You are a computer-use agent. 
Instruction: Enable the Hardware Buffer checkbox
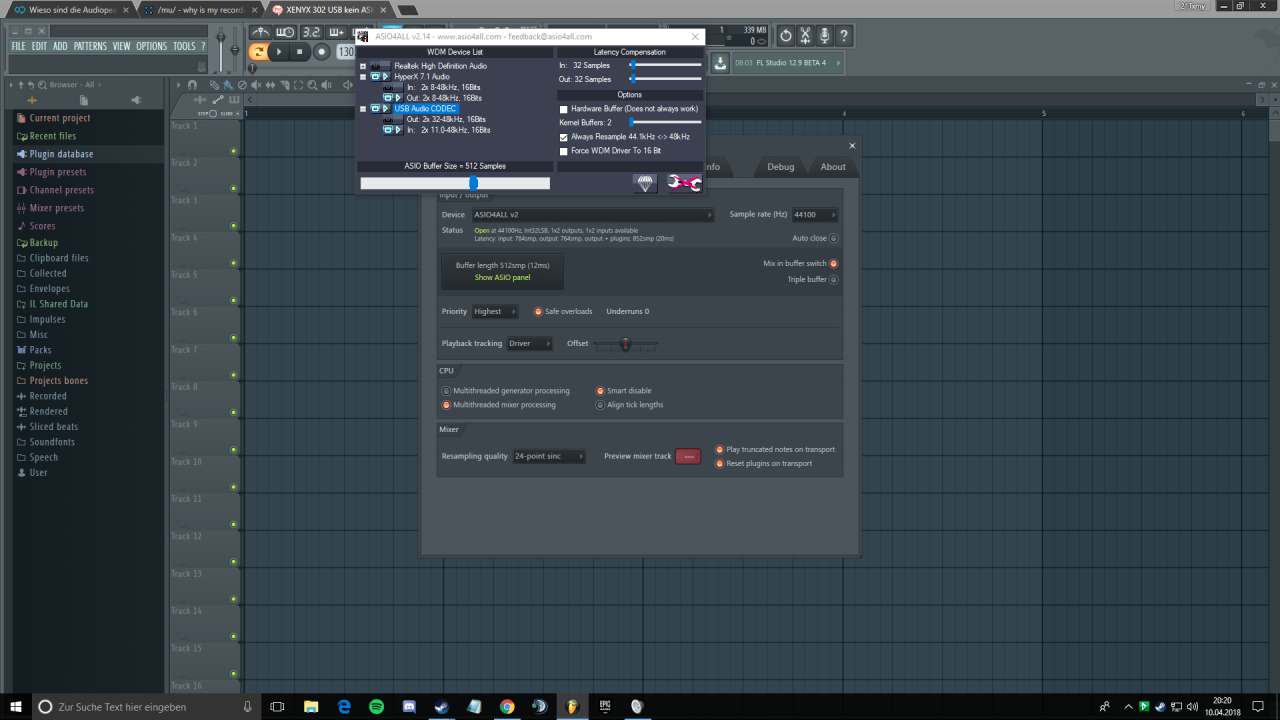564,109
